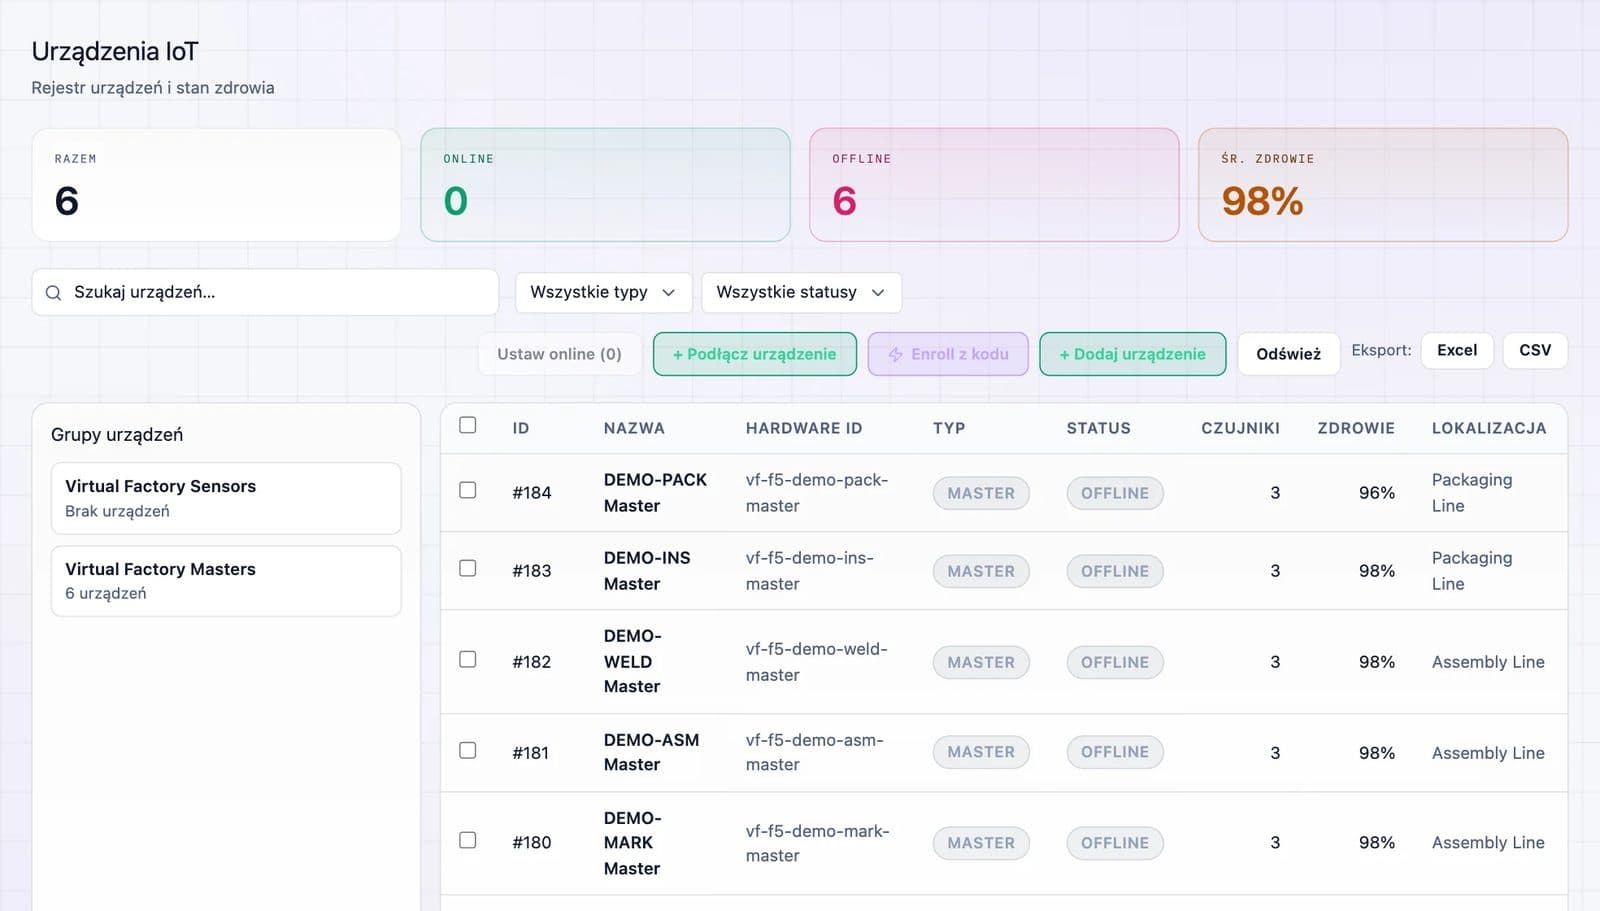The image size is (1600, 911).
Task: Sort by NAZWA column header
Action: click(634, 428)
